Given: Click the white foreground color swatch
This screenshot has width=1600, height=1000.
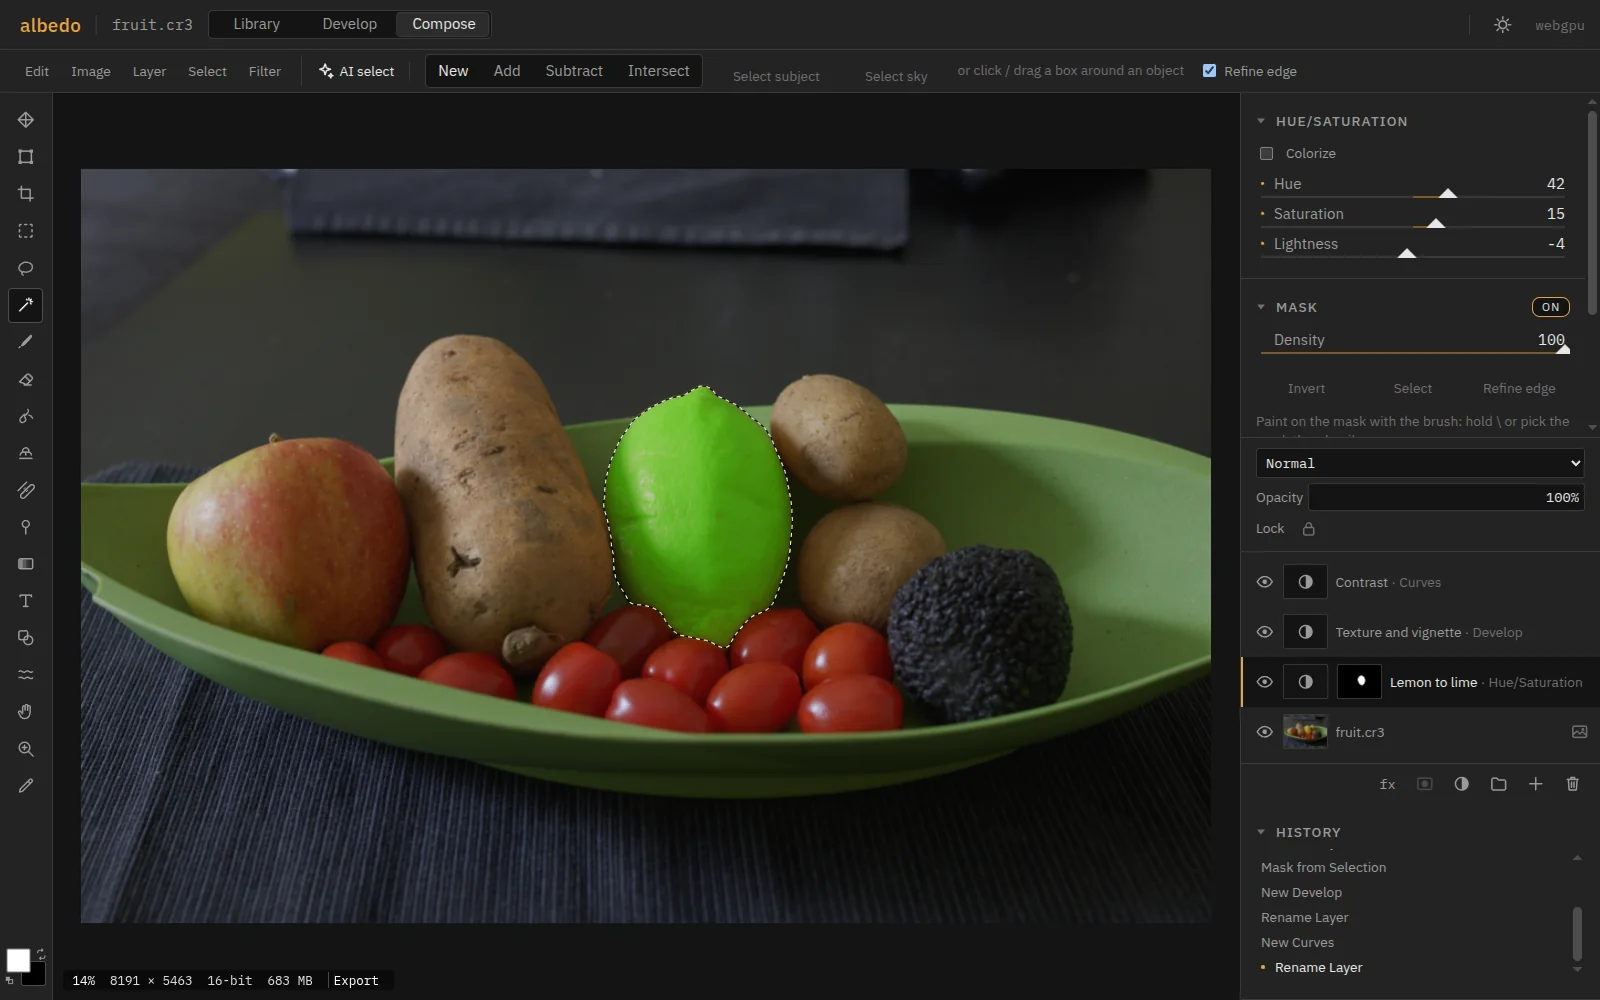Looking at the screenshot, I should tap(17, 959).
